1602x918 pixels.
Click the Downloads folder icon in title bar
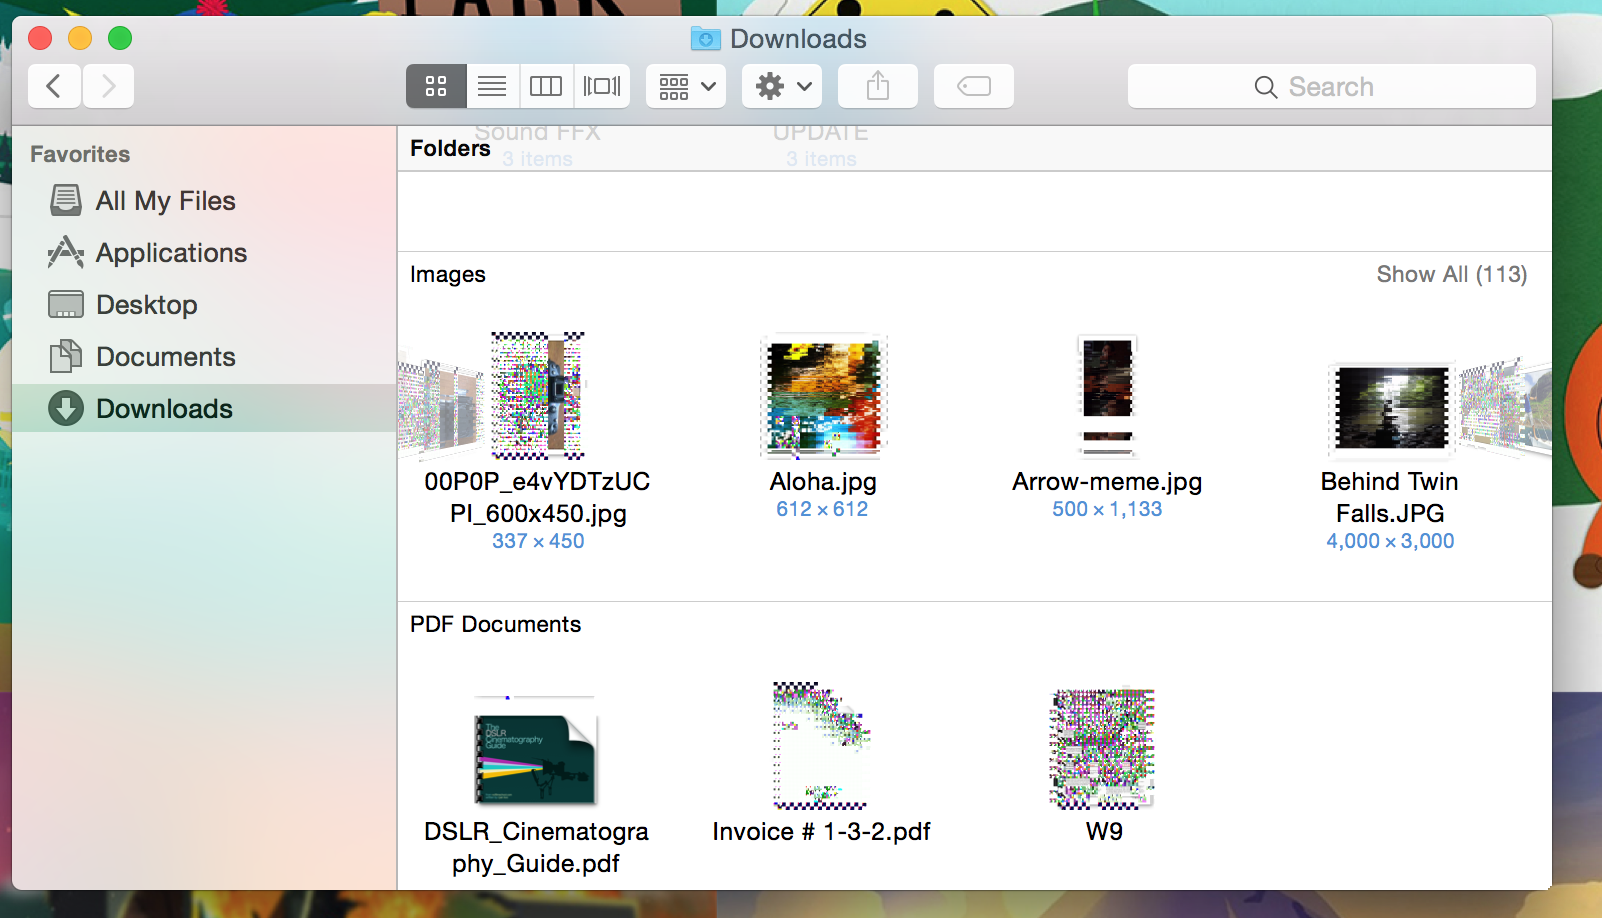(x=705, y=39)
